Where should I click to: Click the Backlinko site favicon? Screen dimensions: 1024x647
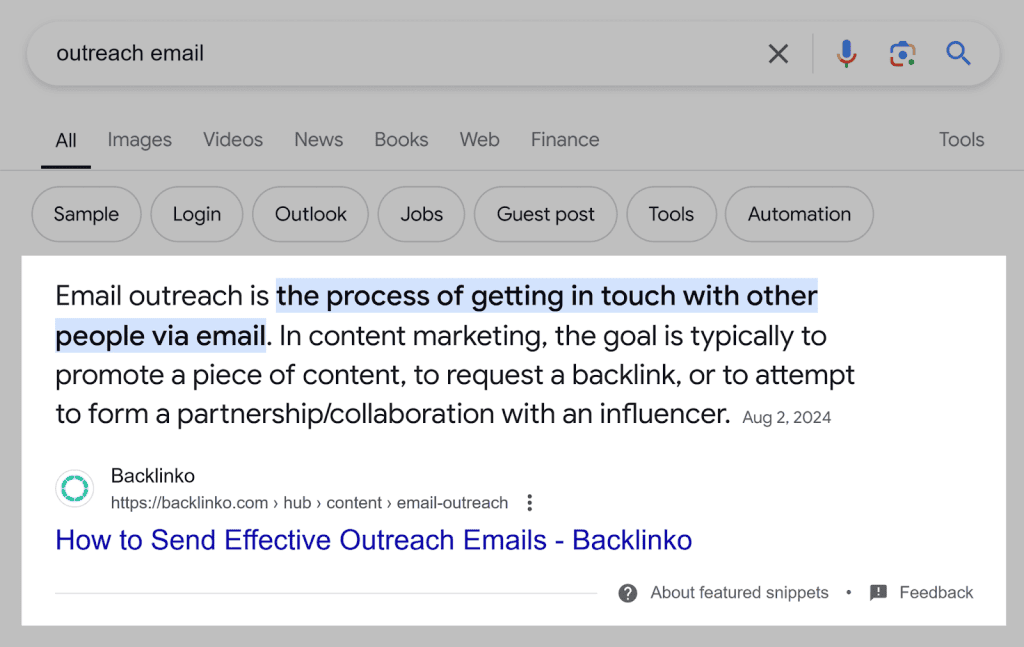coord(74,488)
